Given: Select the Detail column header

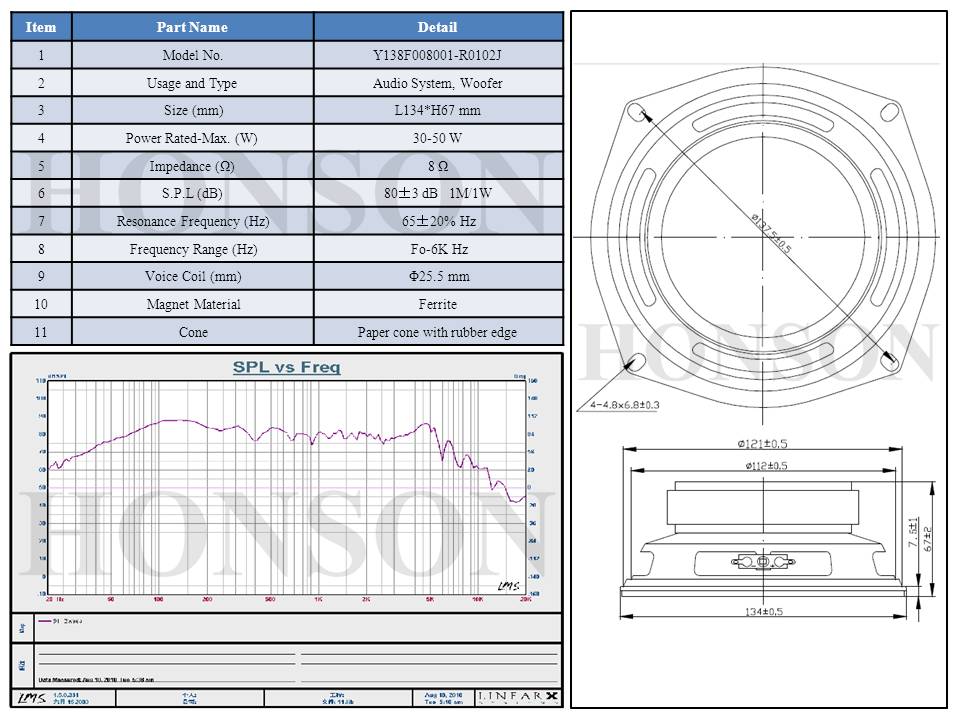Looking at the screenshot, I should [437, 27].
